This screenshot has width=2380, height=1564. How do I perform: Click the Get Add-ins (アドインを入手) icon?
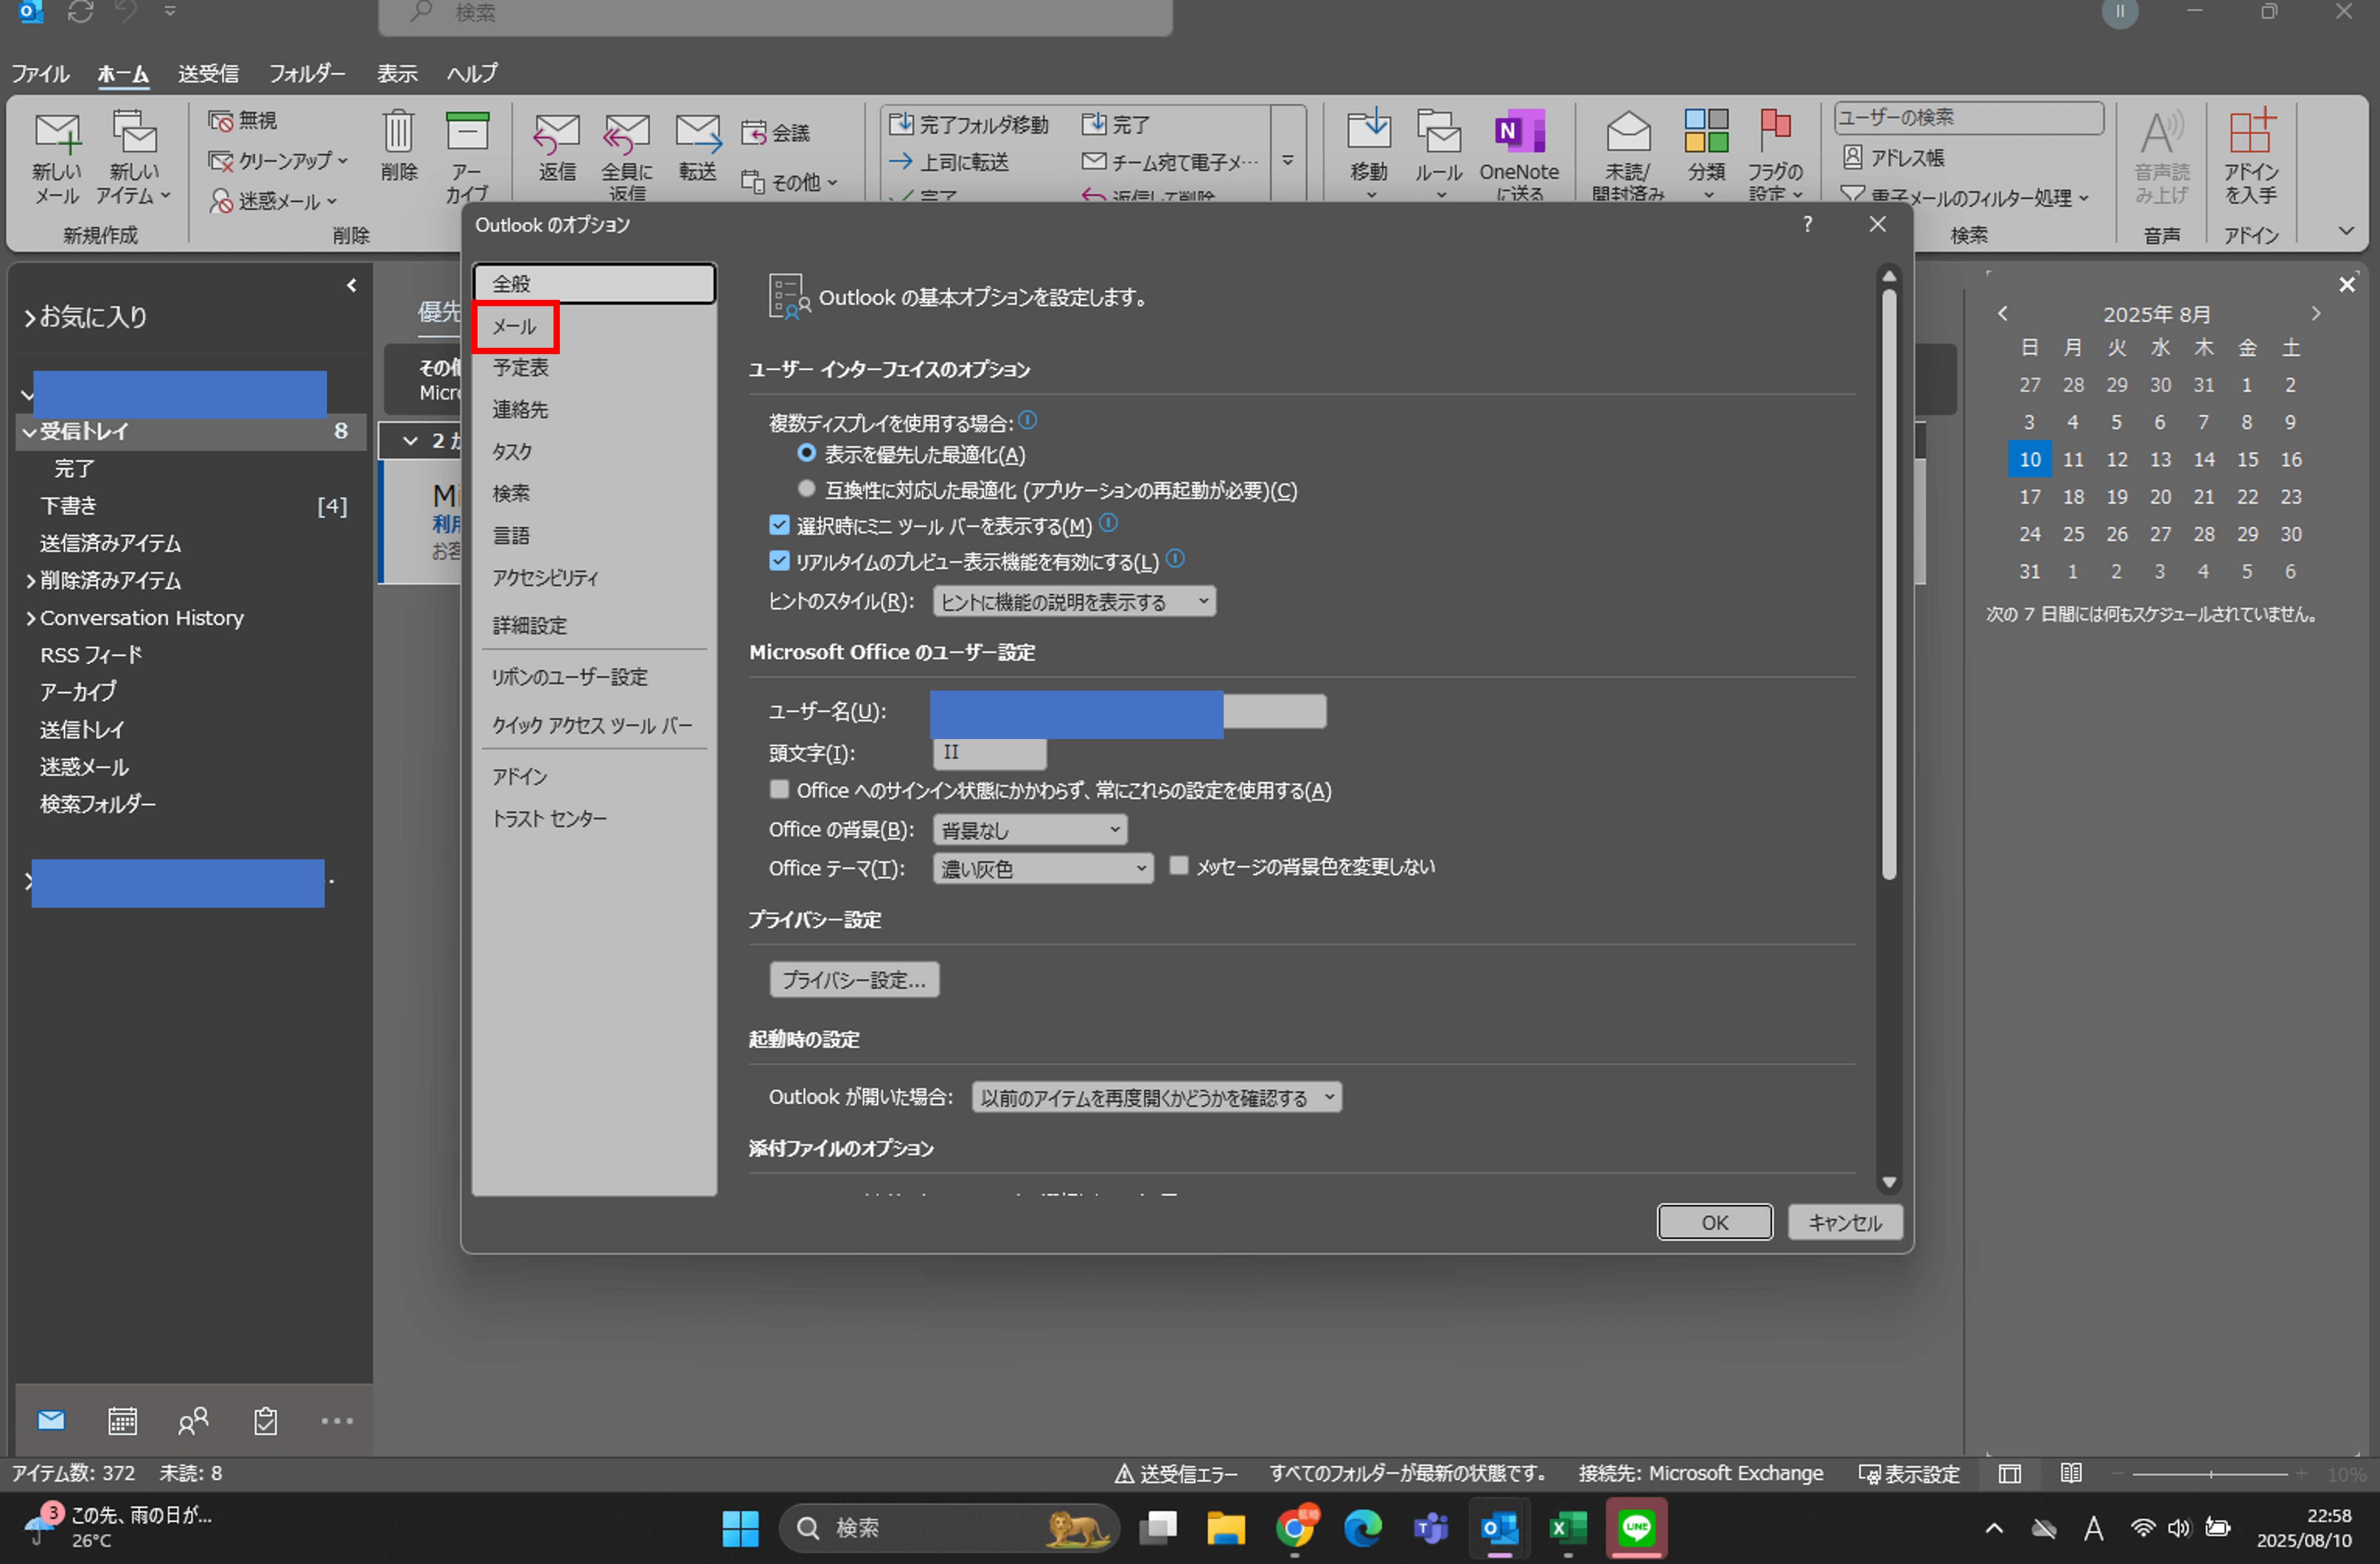[x=2251, y=155]
